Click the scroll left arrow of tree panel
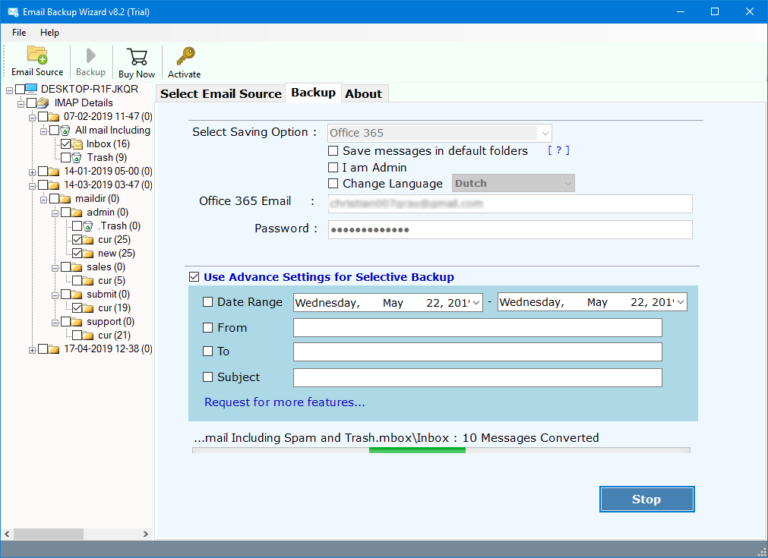Image resolution: width=768 pixels, height=558 pixels. [x=7, y=534]
